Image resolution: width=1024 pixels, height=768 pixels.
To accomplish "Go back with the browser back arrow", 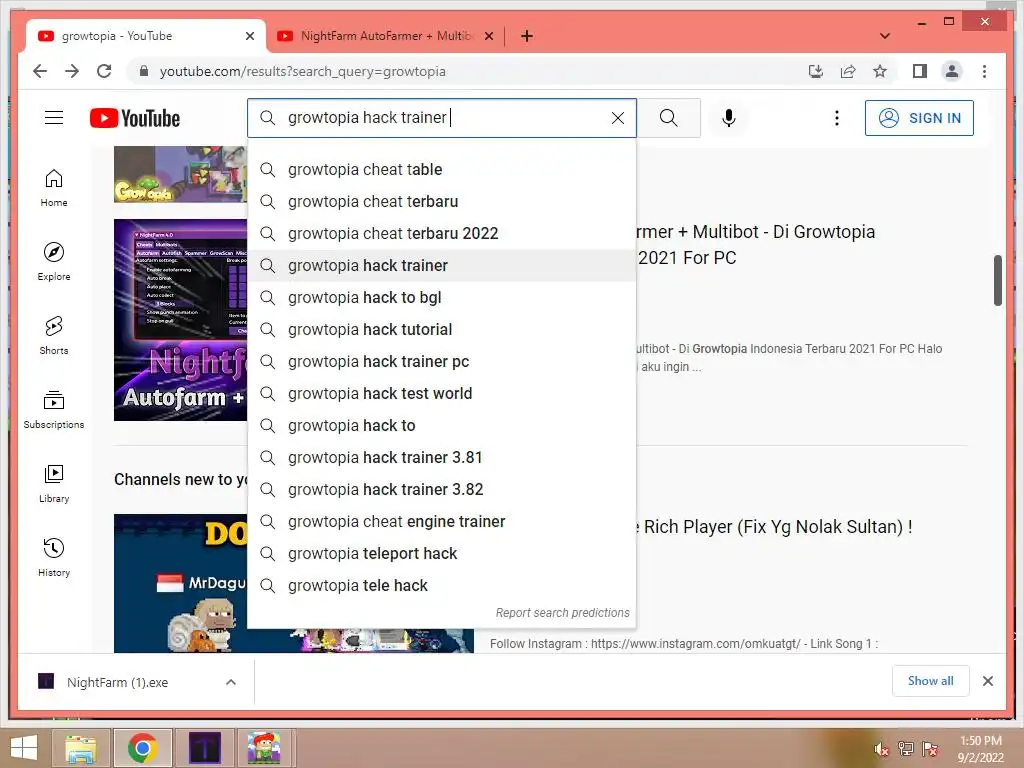I will 40,71.
